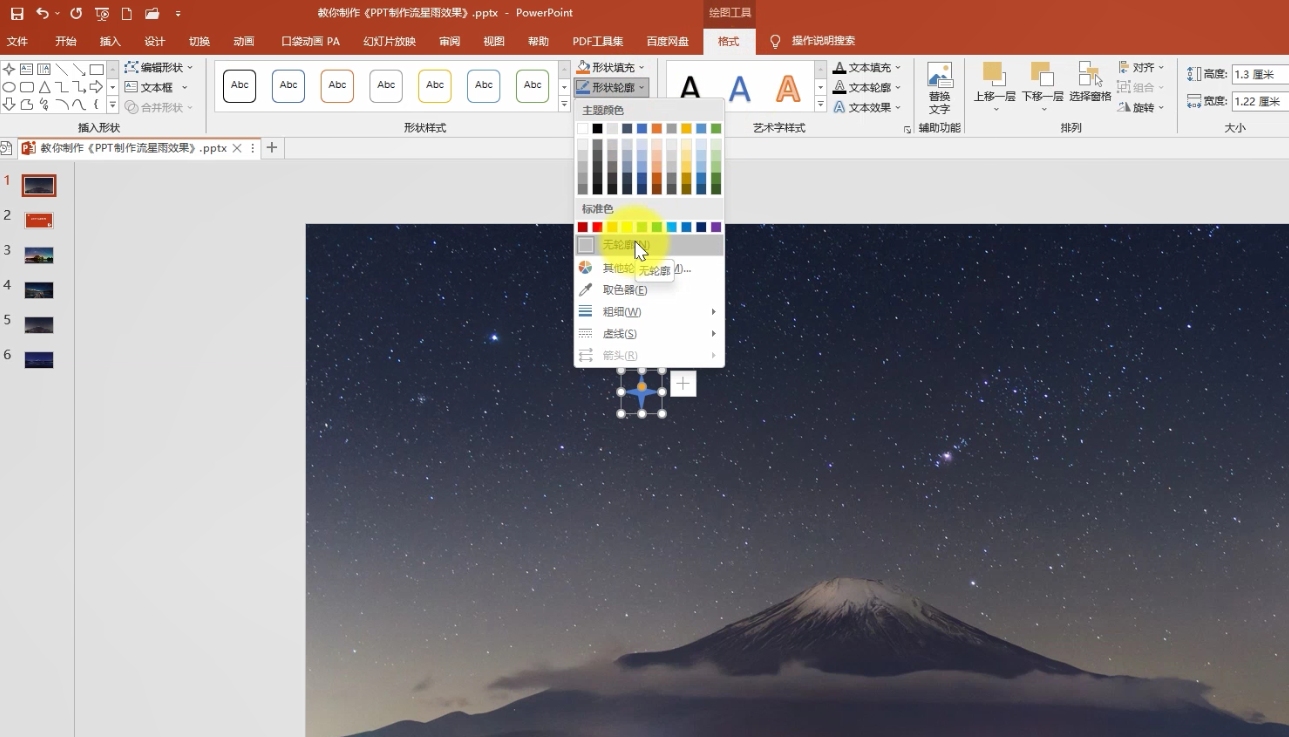The width and height of the screenshot is (1289, 737).
Task: Select the oval shape in shape gallery
Action: tap(9, 87)
